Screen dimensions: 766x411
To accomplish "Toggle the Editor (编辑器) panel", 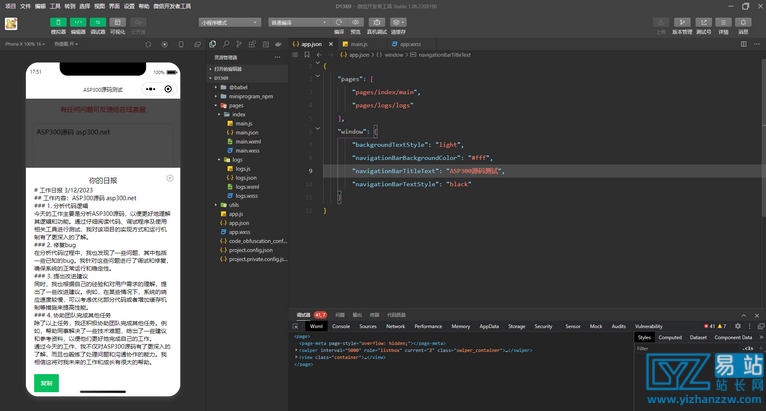I will click(x=77, y=21).
